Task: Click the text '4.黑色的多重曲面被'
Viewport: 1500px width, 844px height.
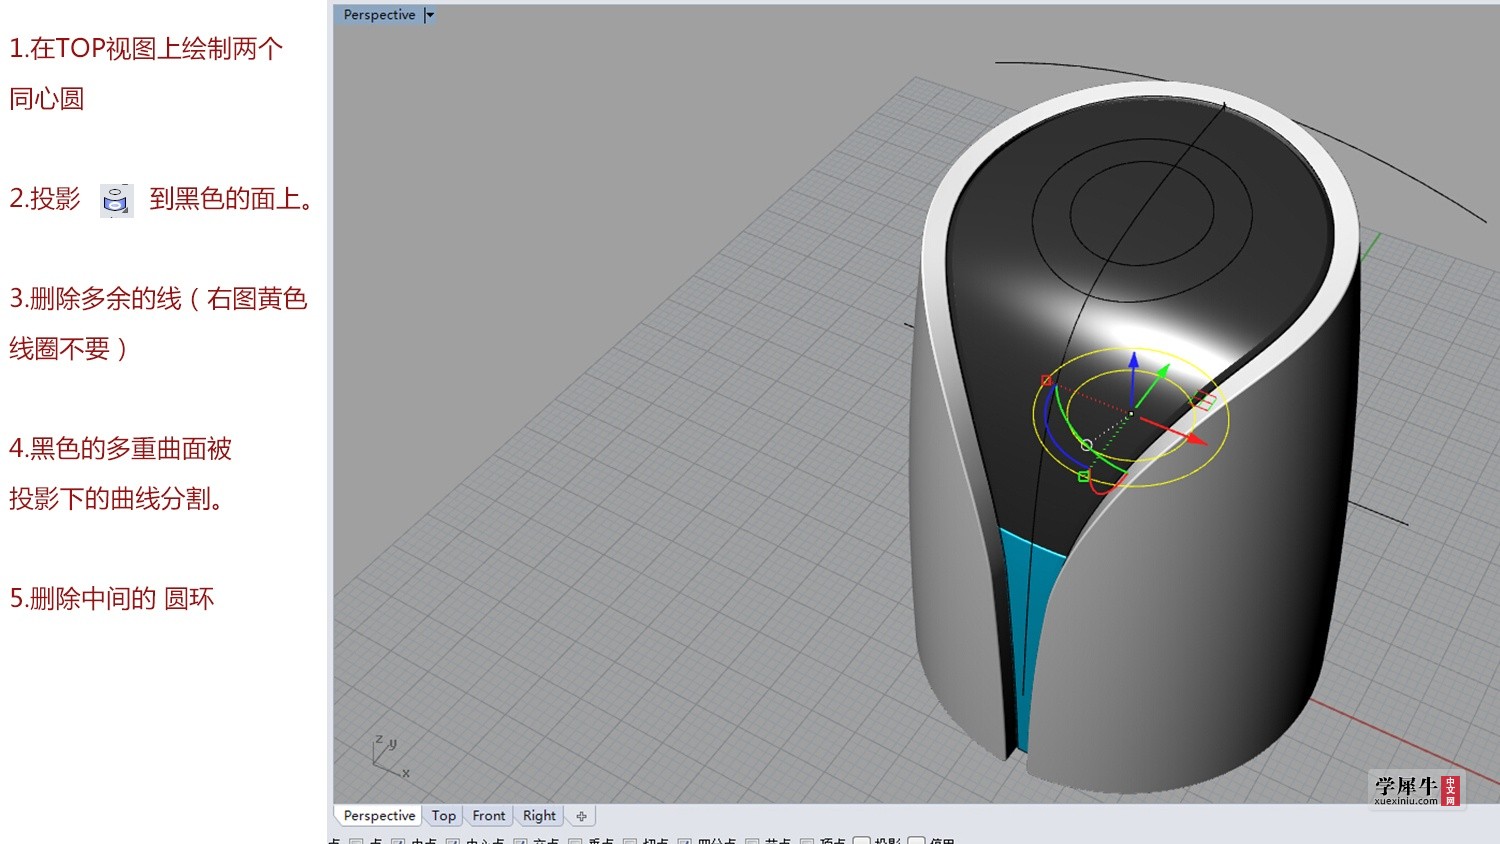Action: click(120, 449)
